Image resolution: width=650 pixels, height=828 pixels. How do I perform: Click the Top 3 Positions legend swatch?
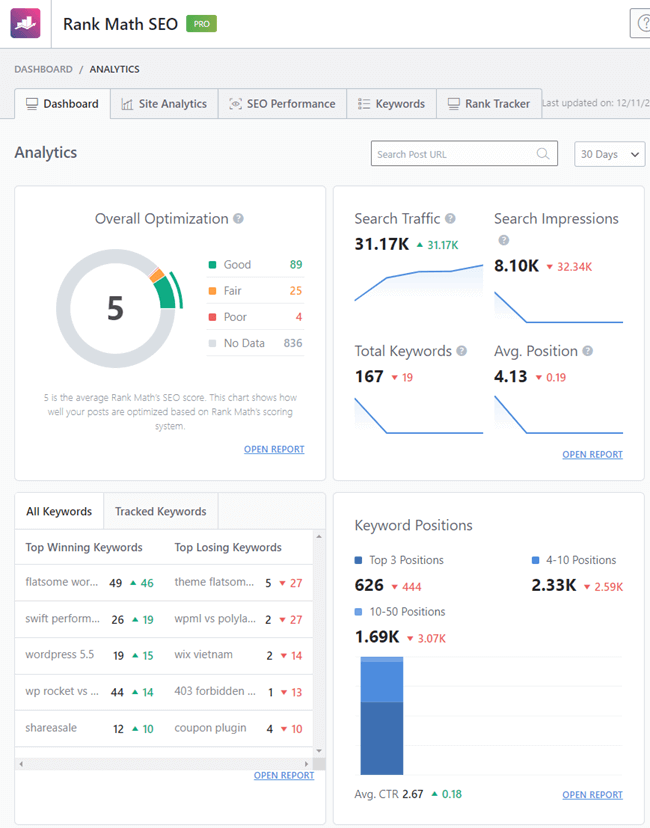(359, 560)
